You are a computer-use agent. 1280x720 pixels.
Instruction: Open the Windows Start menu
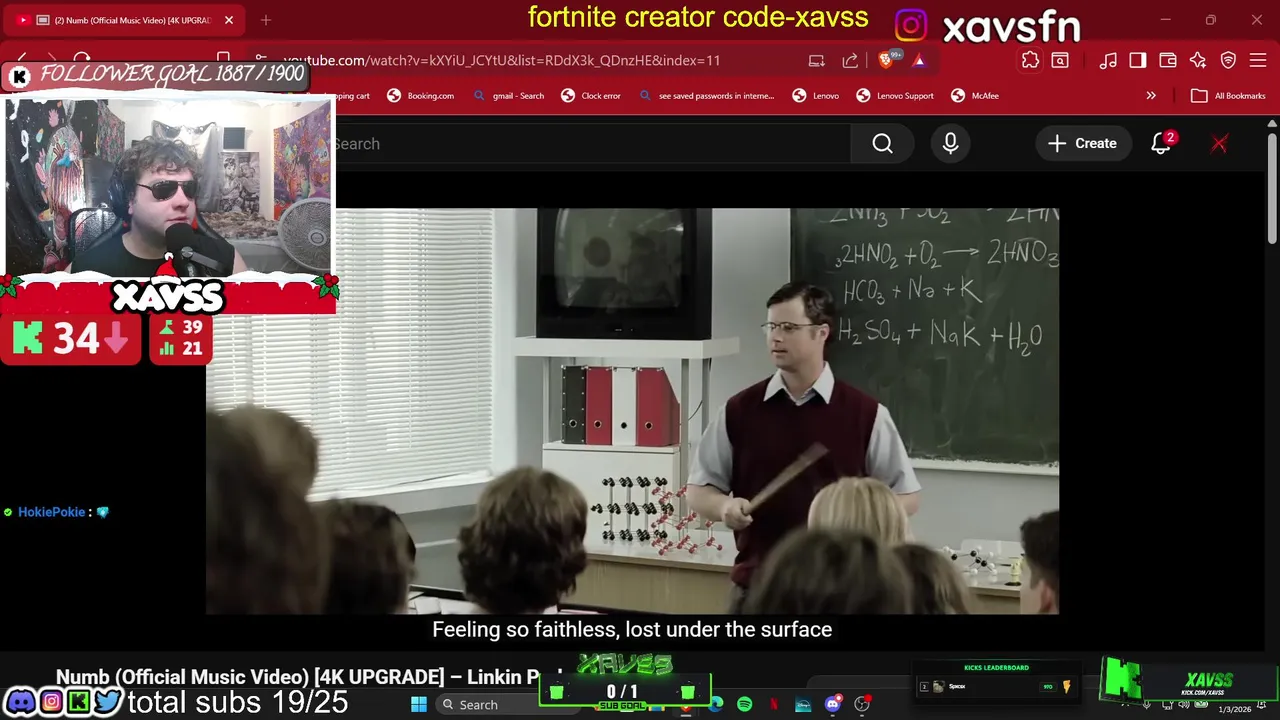[419, 705]
